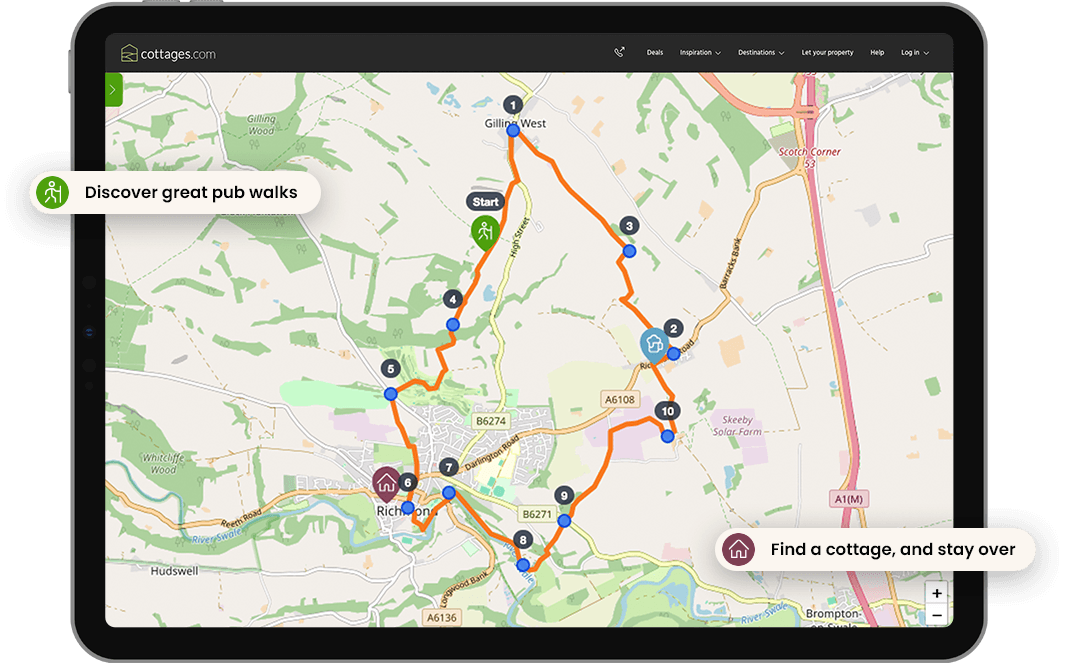1065x663 pixels.
Task: Click the green walker Start pin
Action: (x=485, y=233)
